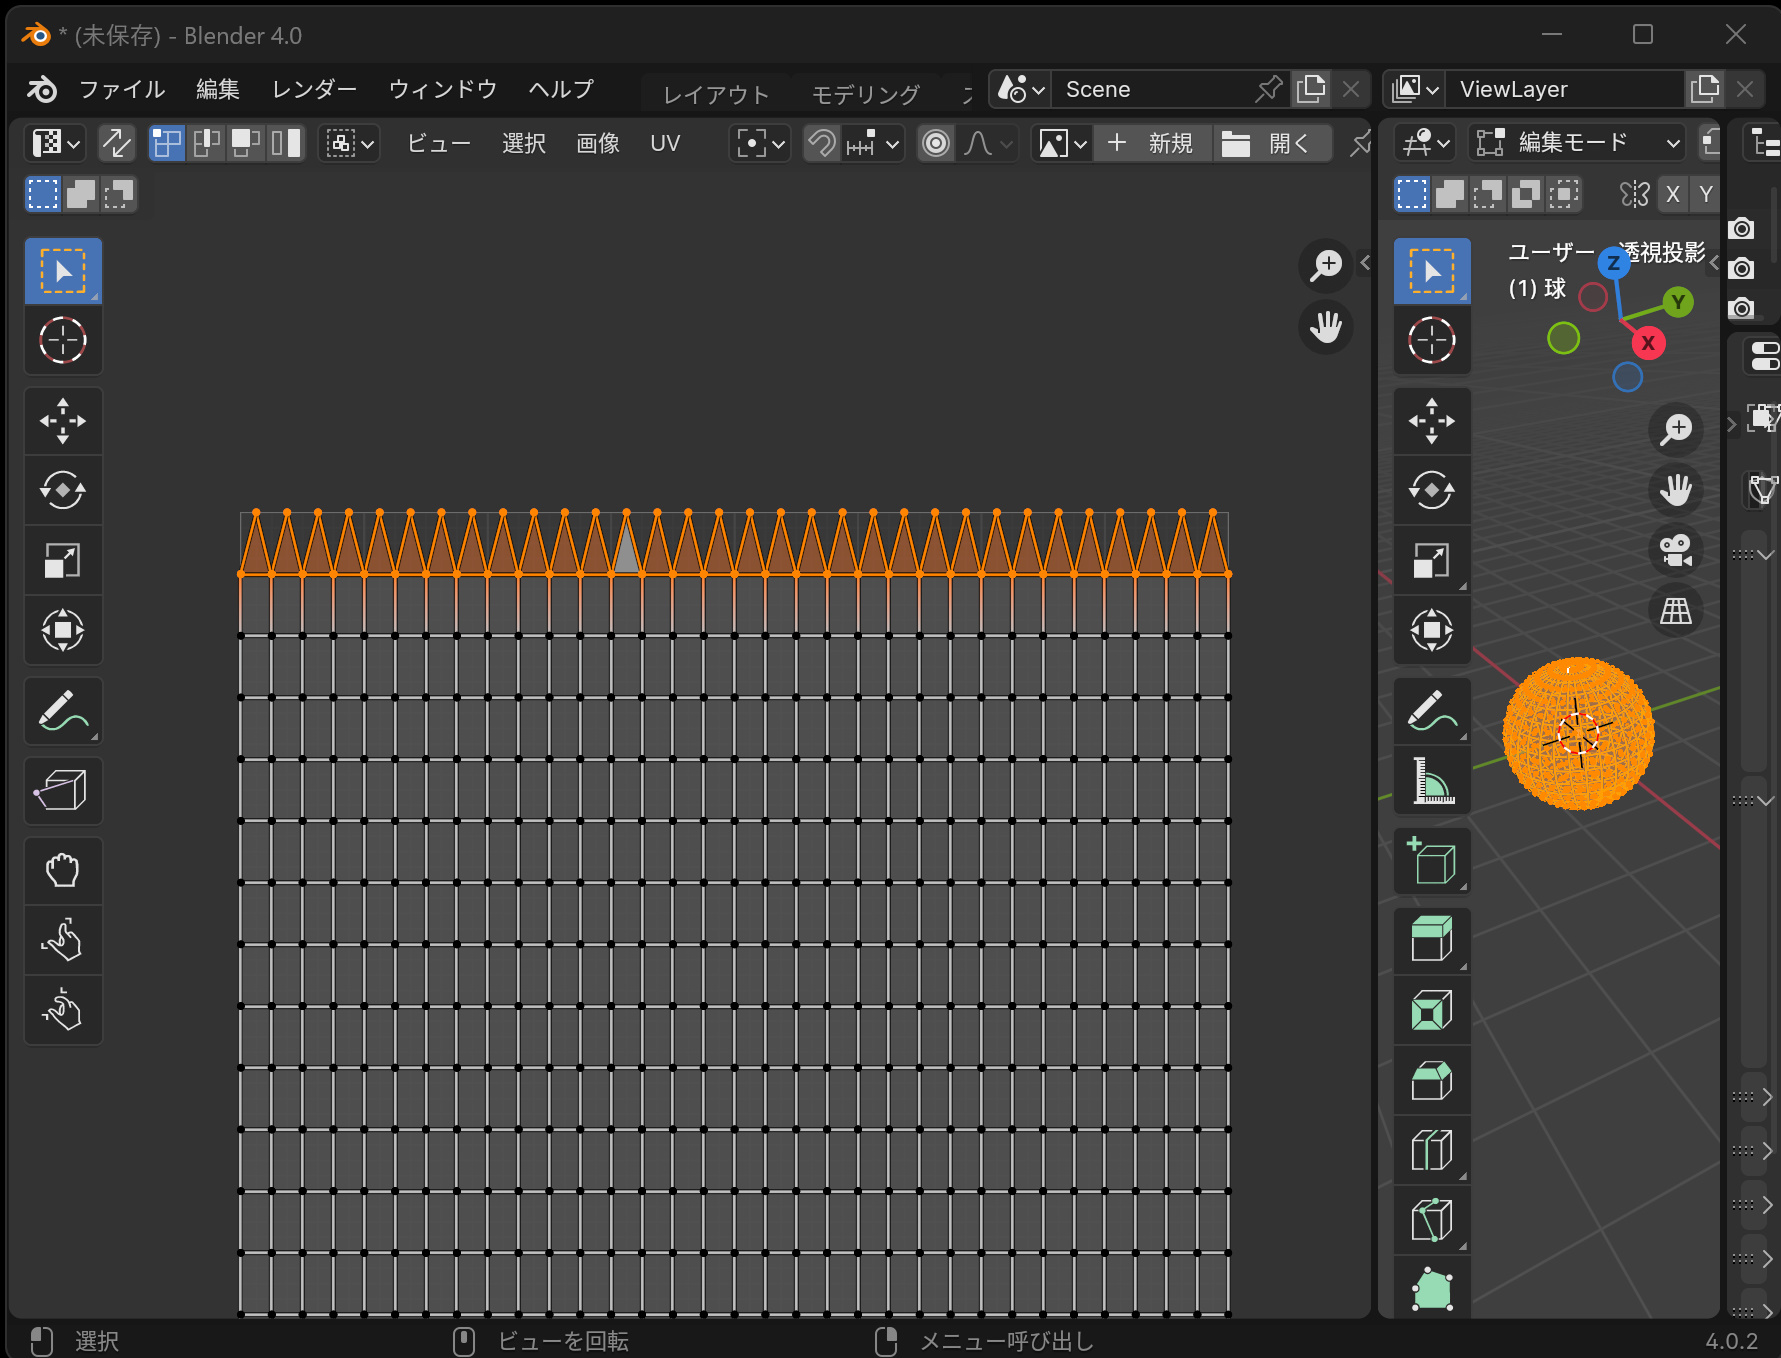The width and height of the screenshot is (1781, 1358).
Task: Select the UV Rip Region tool
Action: tap(62, 791)
